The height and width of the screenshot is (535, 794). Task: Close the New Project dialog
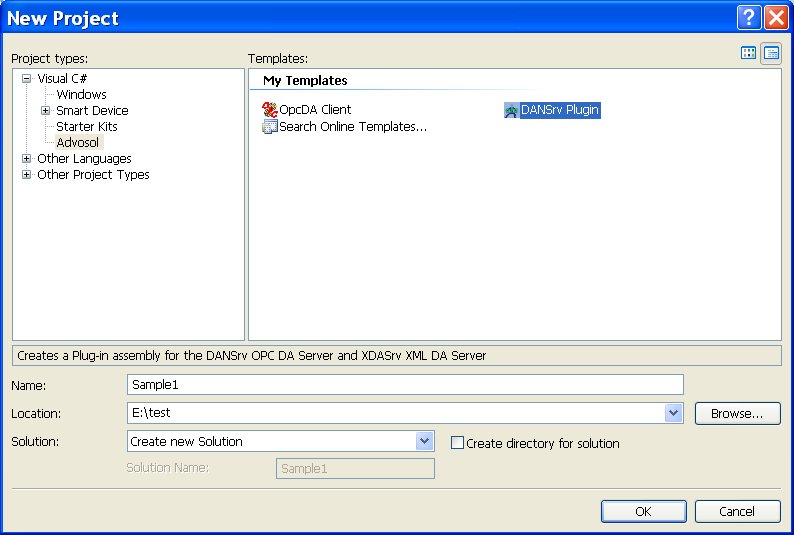pyautogui.click(x=776, y=18)
